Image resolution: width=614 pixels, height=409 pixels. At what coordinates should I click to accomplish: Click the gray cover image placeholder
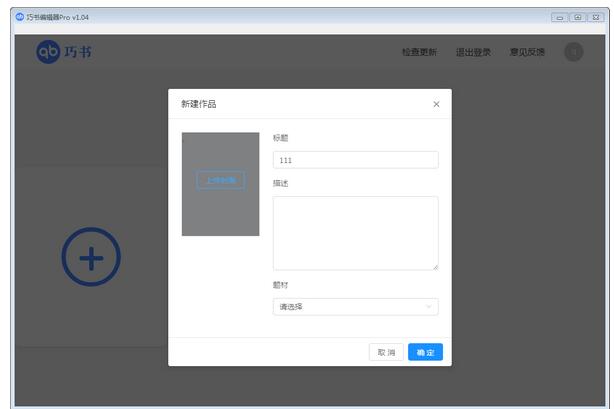pos(220,215)
